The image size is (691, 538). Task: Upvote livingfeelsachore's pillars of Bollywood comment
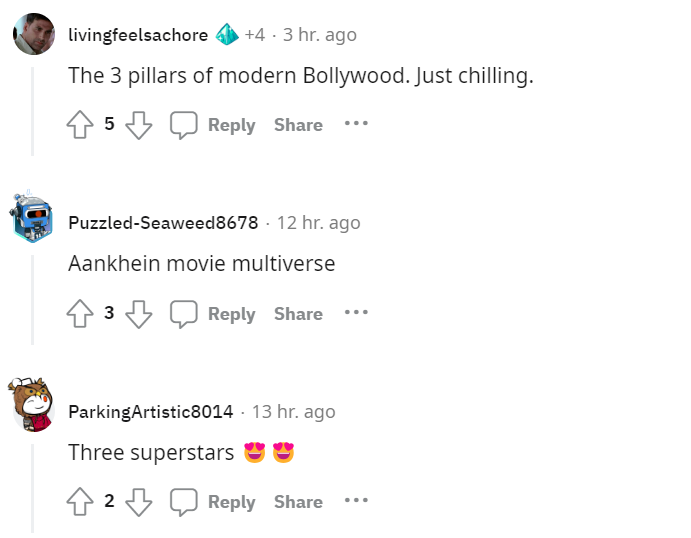[x=80, y=125]
